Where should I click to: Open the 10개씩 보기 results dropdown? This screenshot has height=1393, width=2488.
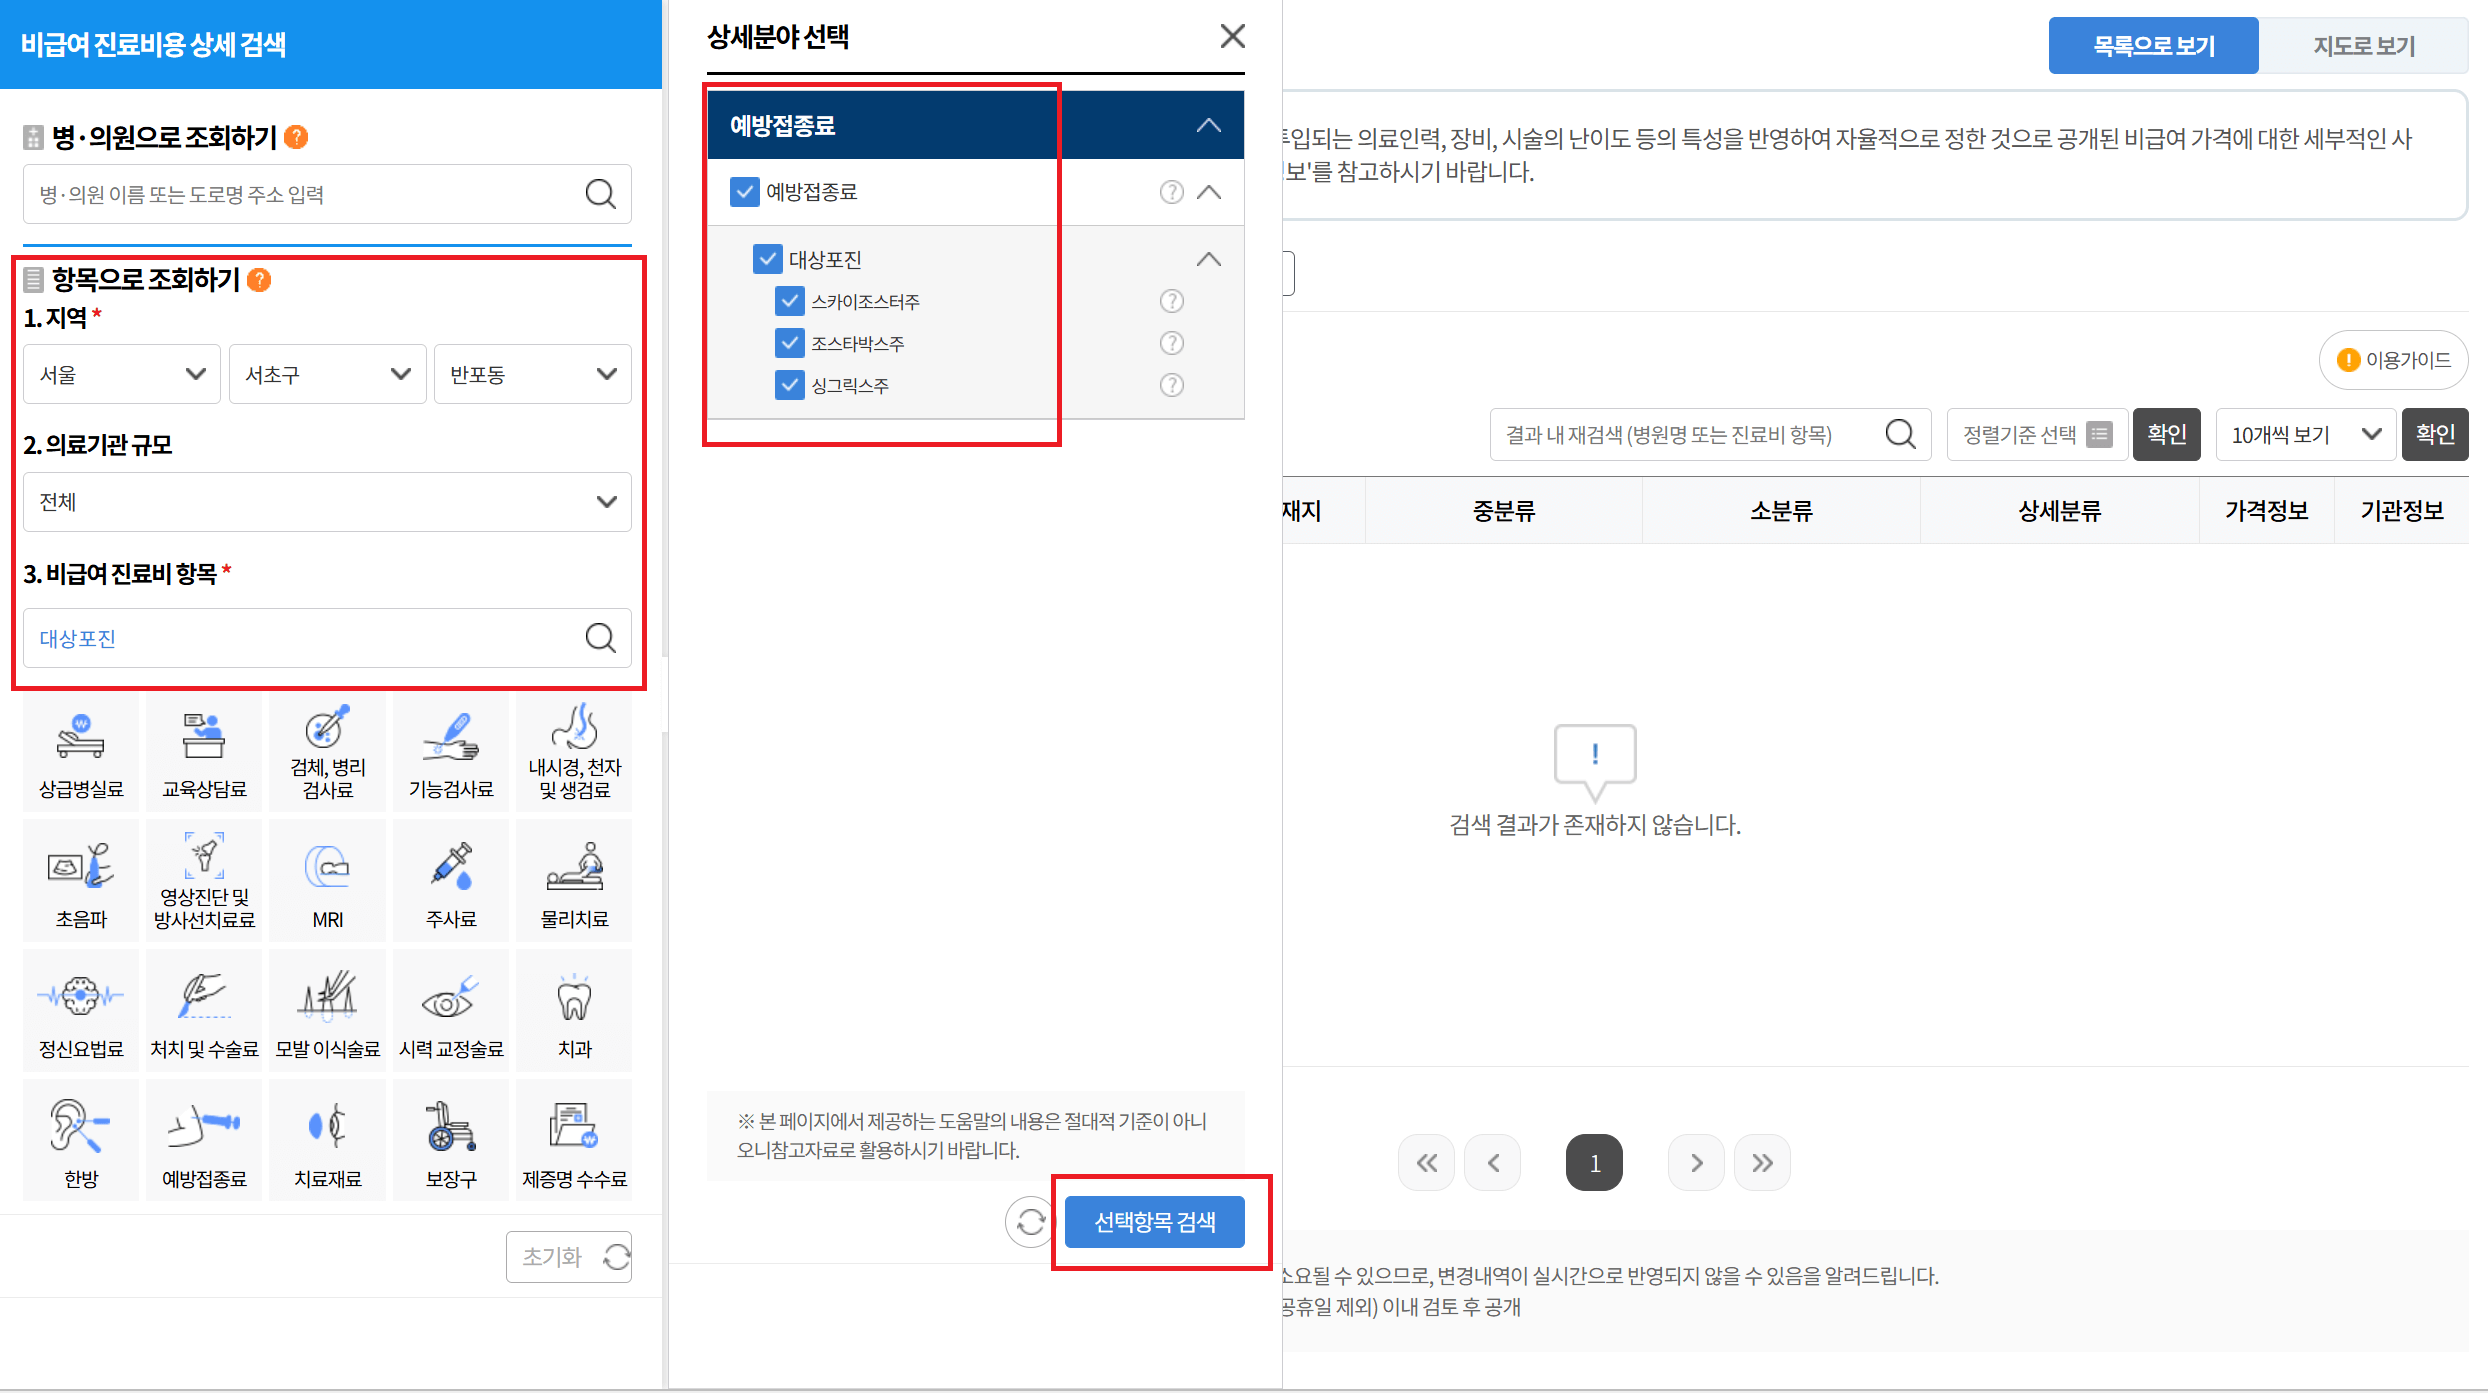tap(2304, 434)
